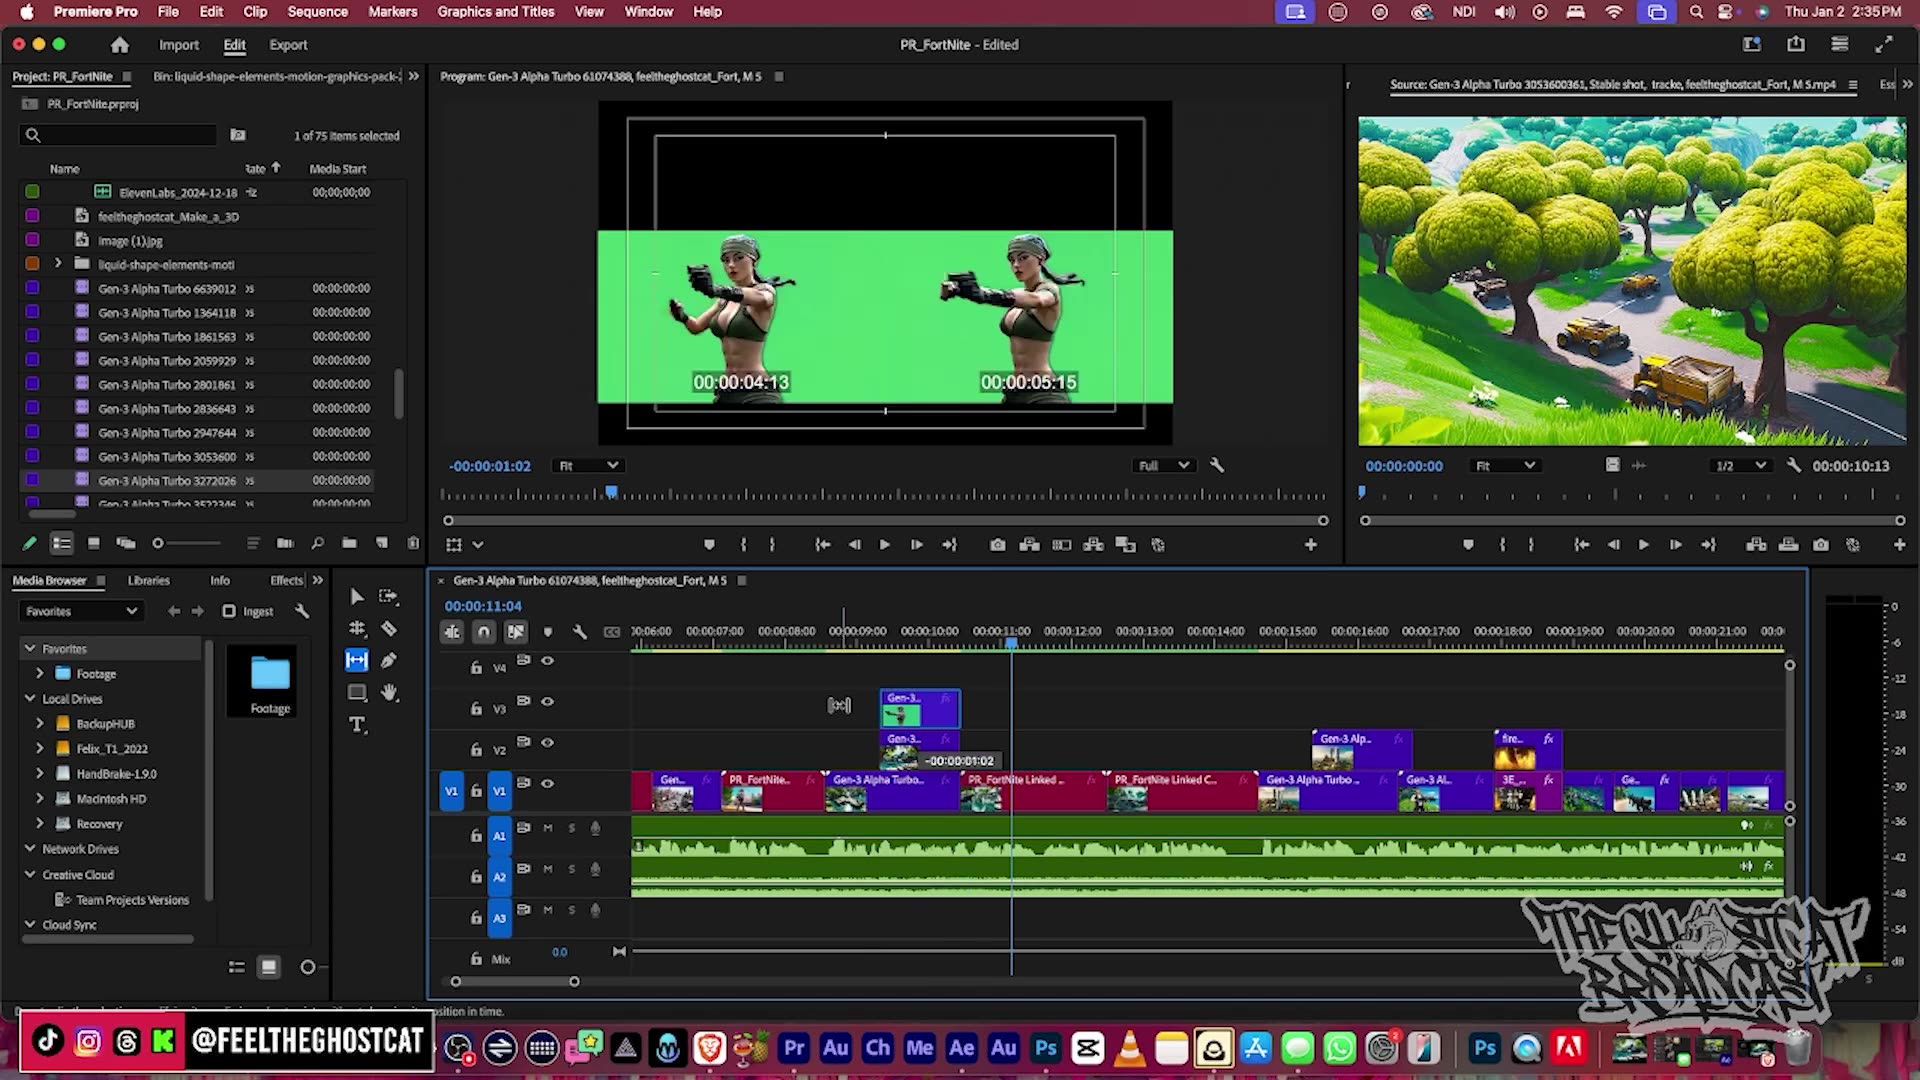The width and height of the screenshot is (1920, 1080).
Task: Select the Pen tool
Action: pyautogui.click(x=389, y=661)
